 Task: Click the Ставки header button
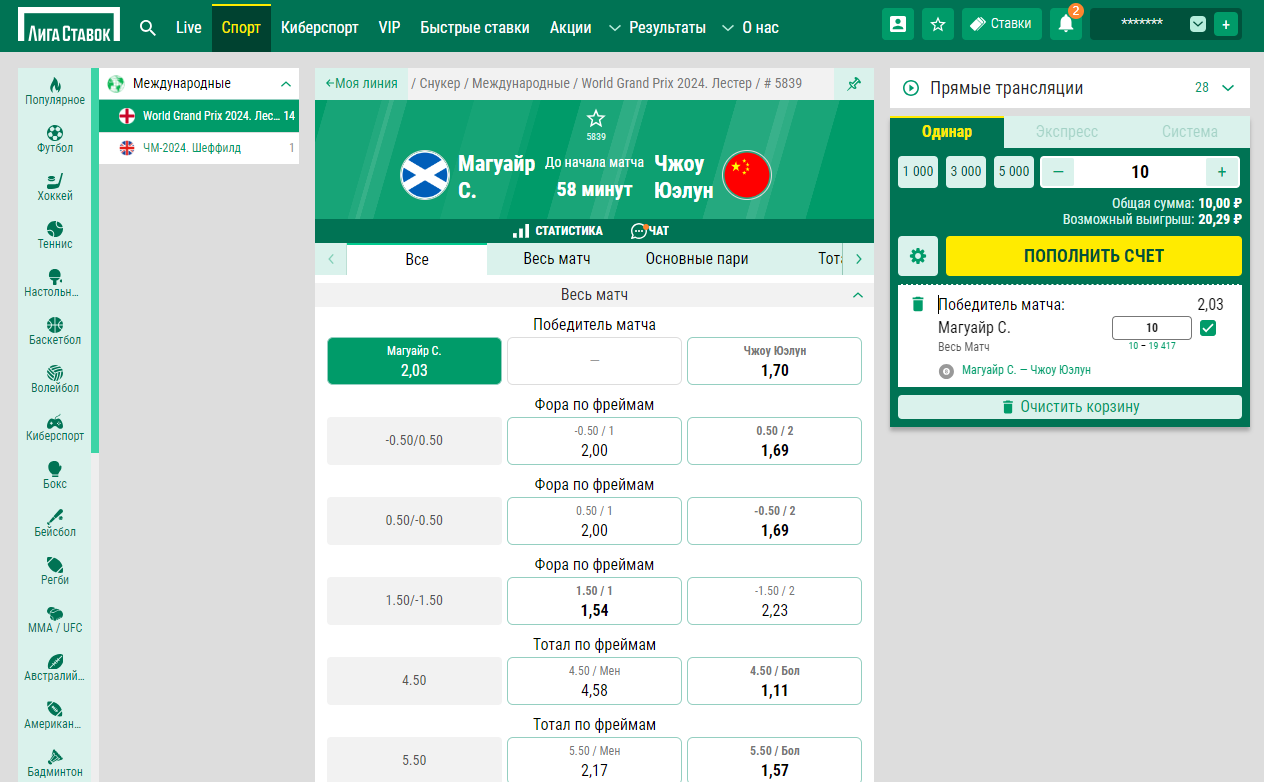click(1002, 24)
